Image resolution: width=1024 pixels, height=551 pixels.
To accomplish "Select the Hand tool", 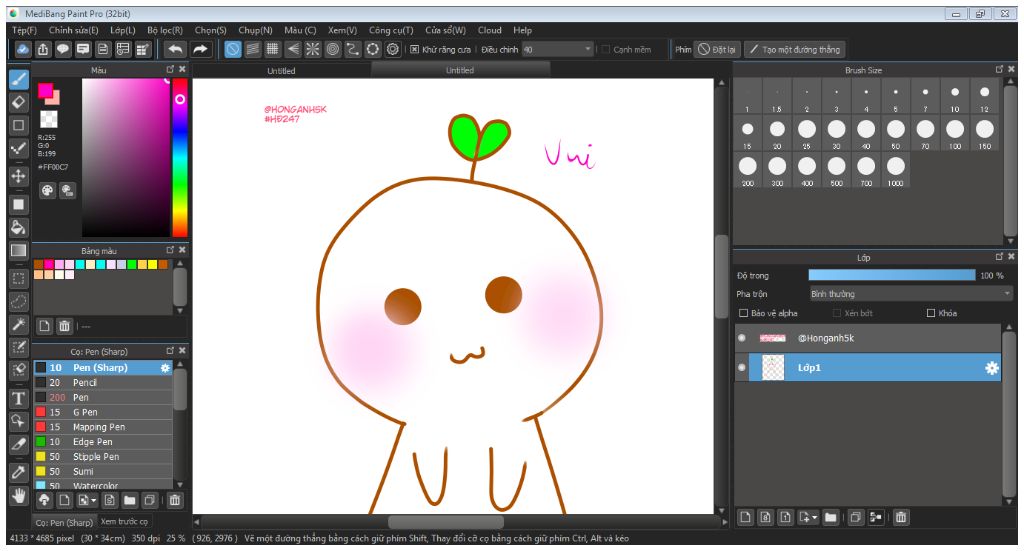I will tap(18, 496).
